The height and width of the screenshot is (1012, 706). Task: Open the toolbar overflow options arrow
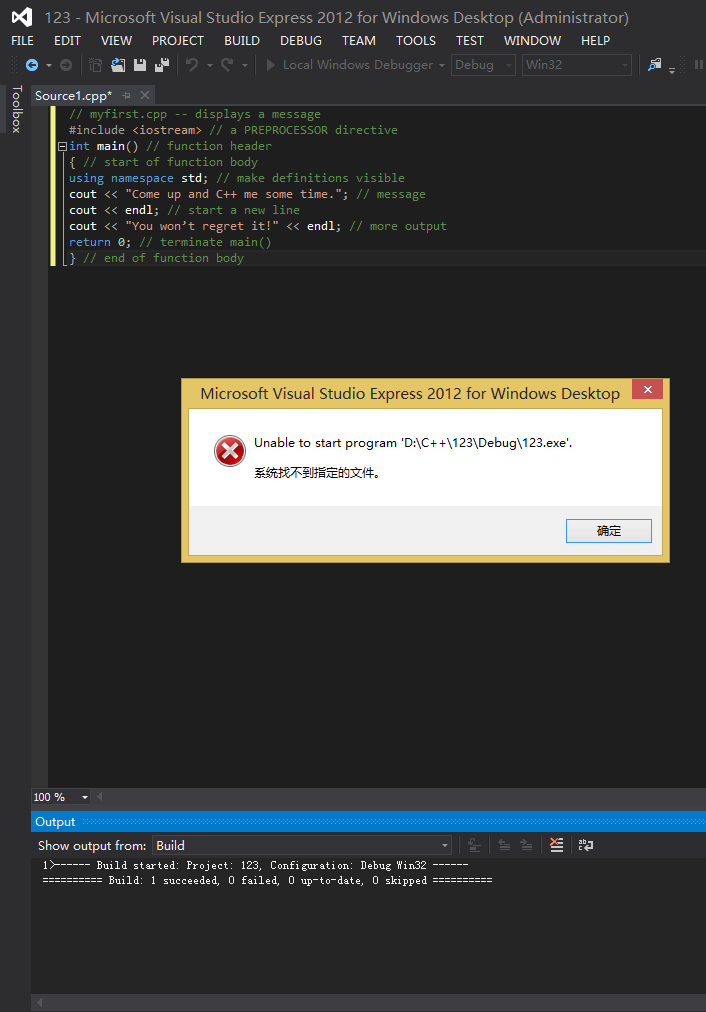tap(672, 69)
